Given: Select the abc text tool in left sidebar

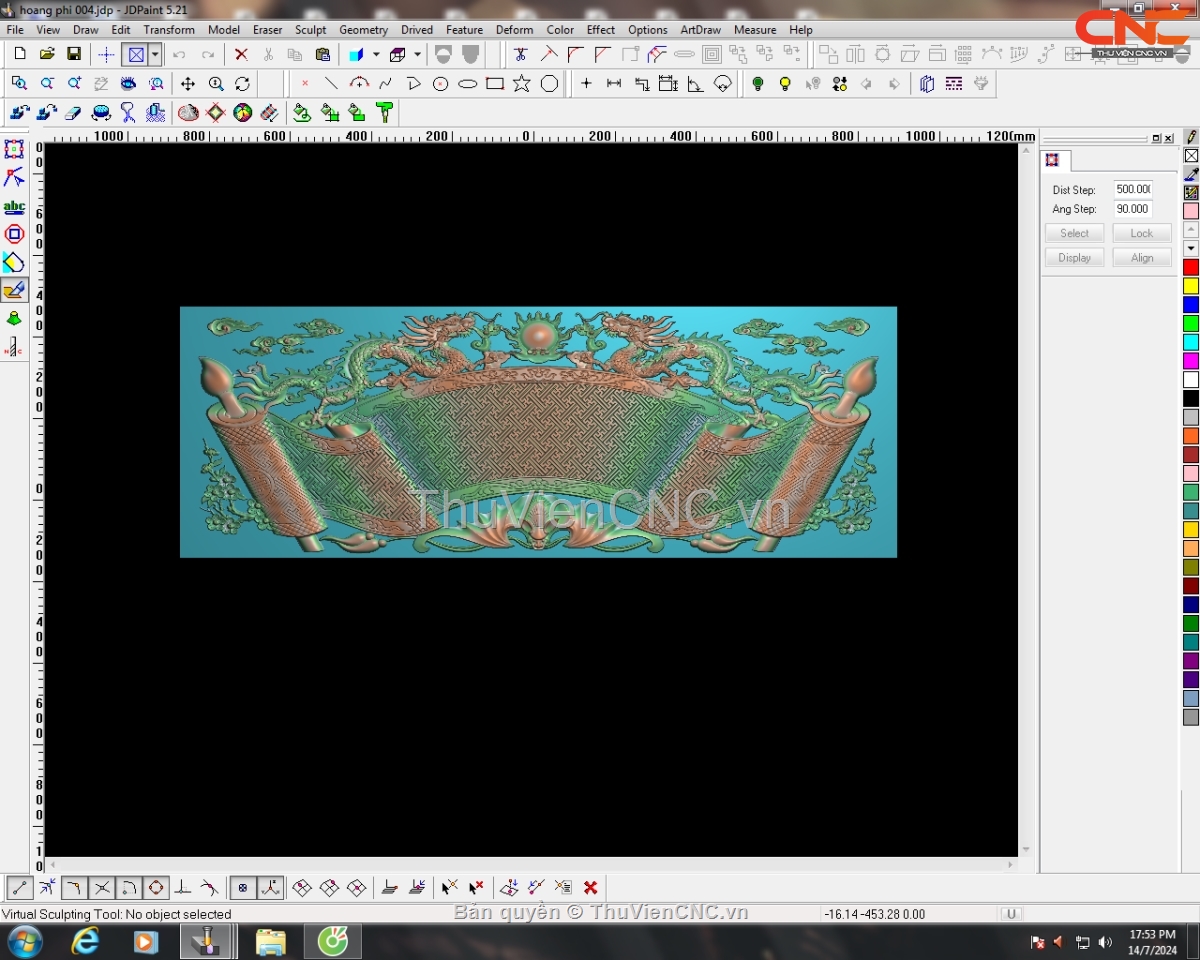Looking at the screenshot, I should 14,207.
